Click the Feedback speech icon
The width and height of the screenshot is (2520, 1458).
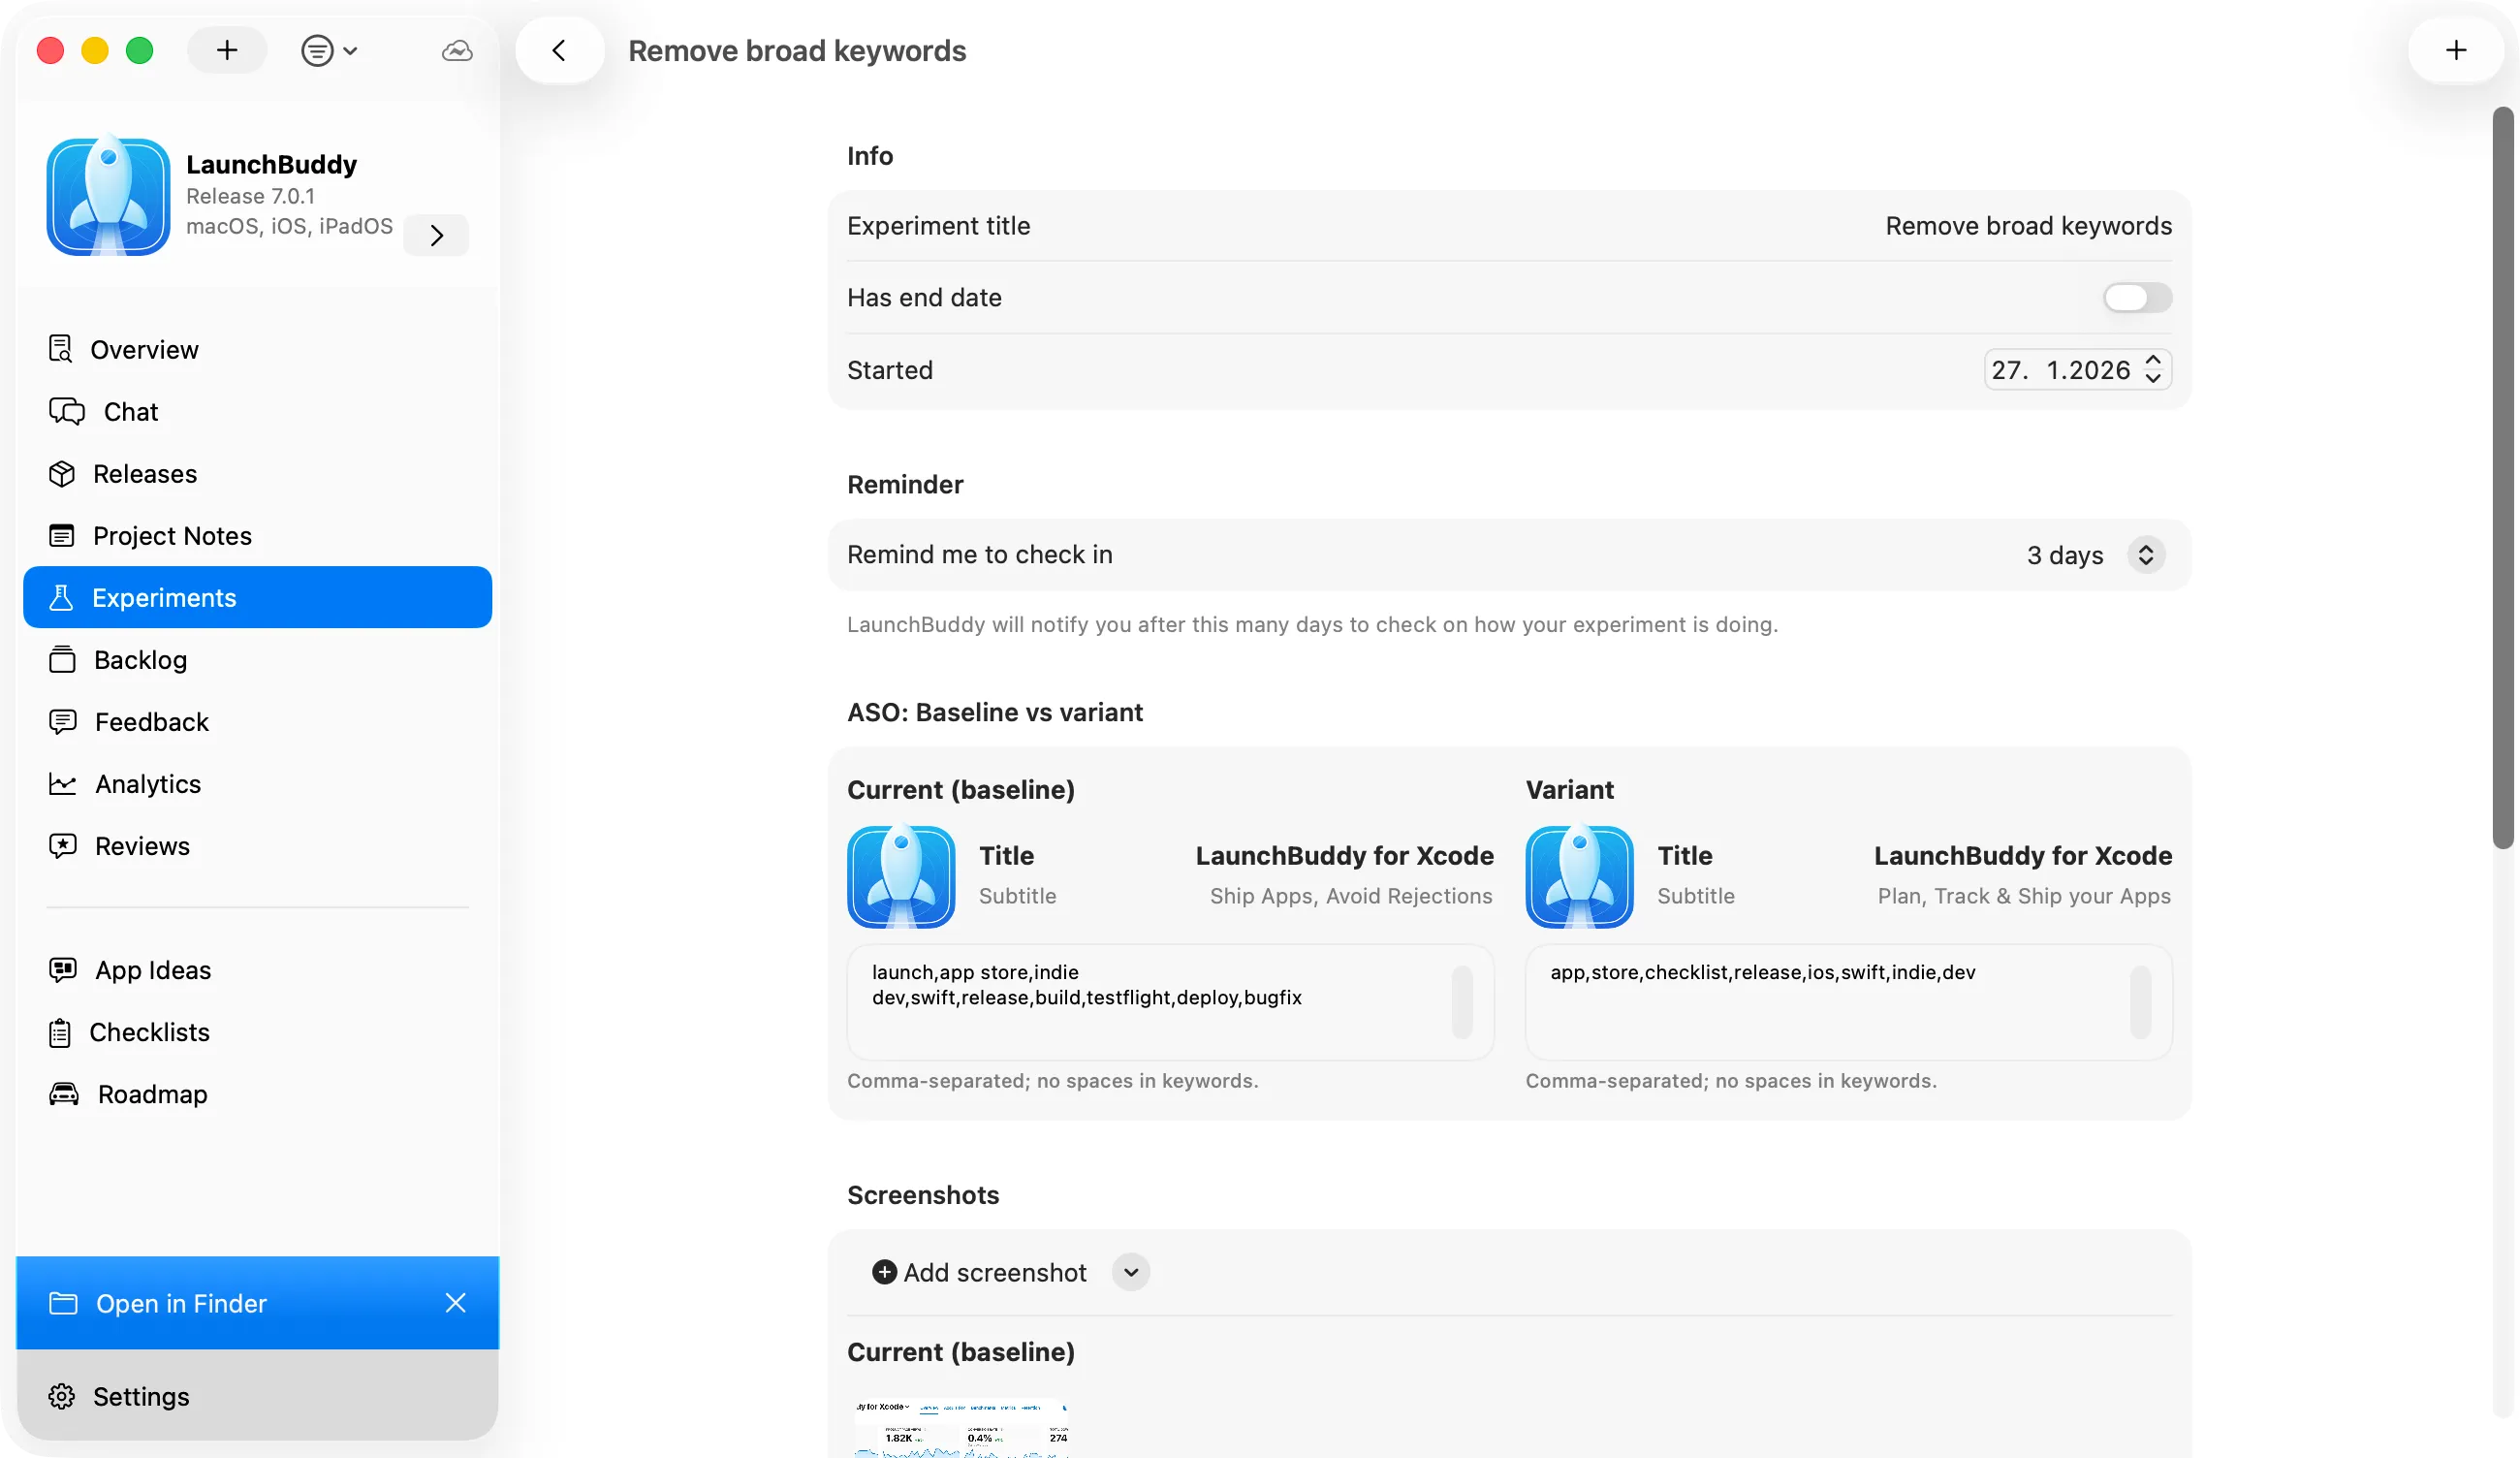click(62, 721)
